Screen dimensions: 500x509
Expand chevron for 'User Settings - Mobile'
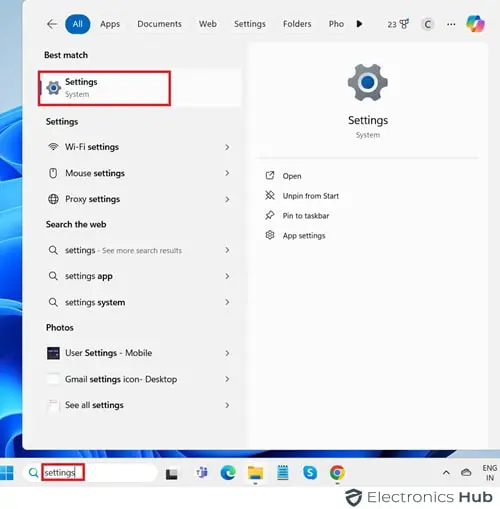point(227,353)
